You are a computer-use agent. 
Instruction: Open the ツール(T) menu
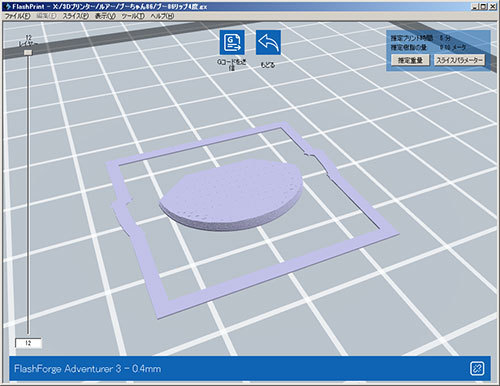tap(133, 16)
